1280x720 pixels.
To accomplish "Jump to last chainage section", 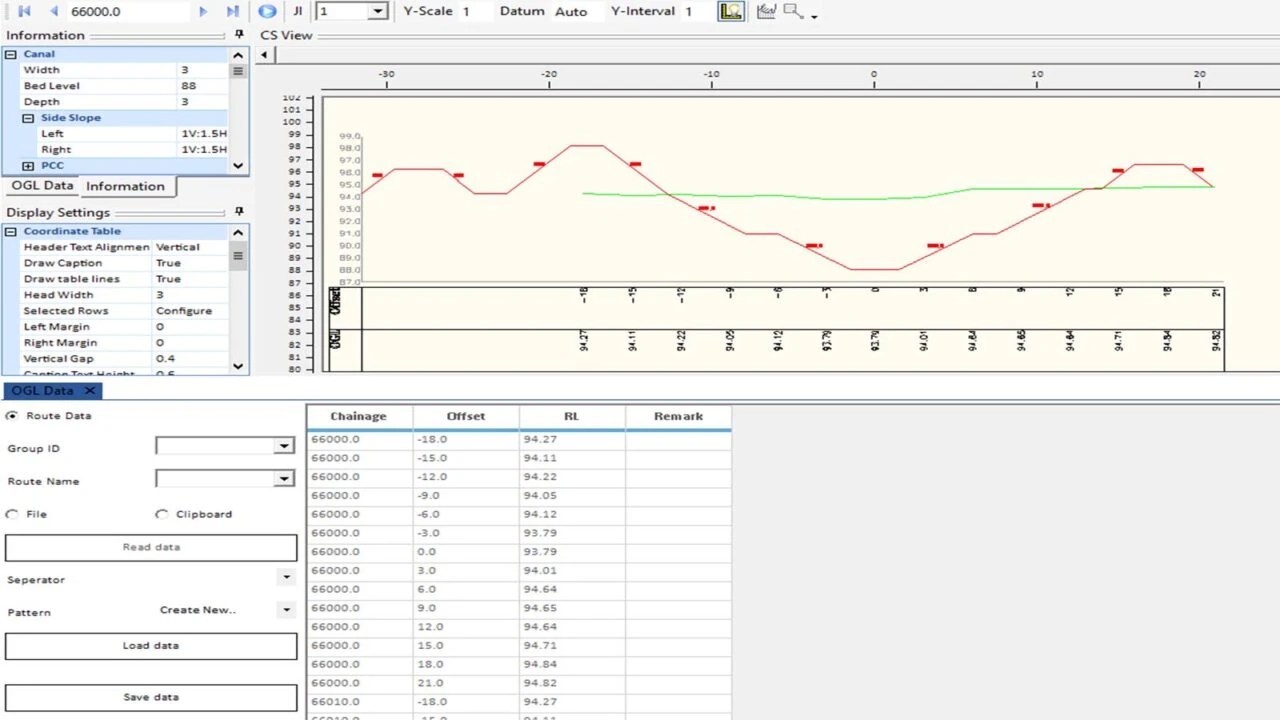I will [x=233, y=11].
